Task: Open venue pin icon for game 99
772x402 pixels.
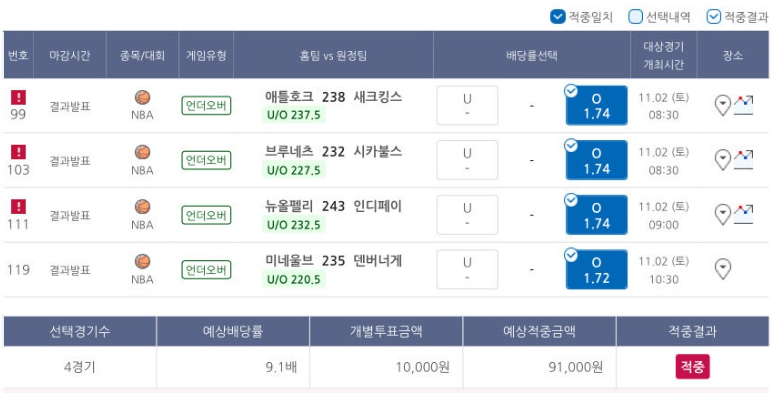Action: click(722, 105)
